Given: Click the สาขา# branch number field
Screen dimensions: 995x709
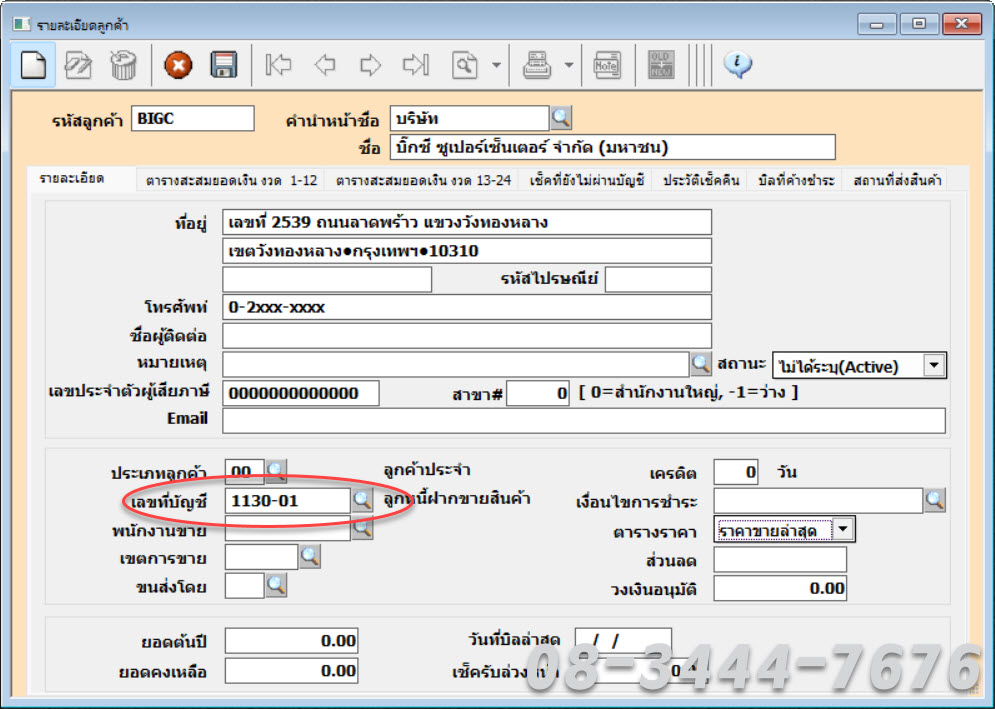Looking at the screenshot, I should [538, 394].
